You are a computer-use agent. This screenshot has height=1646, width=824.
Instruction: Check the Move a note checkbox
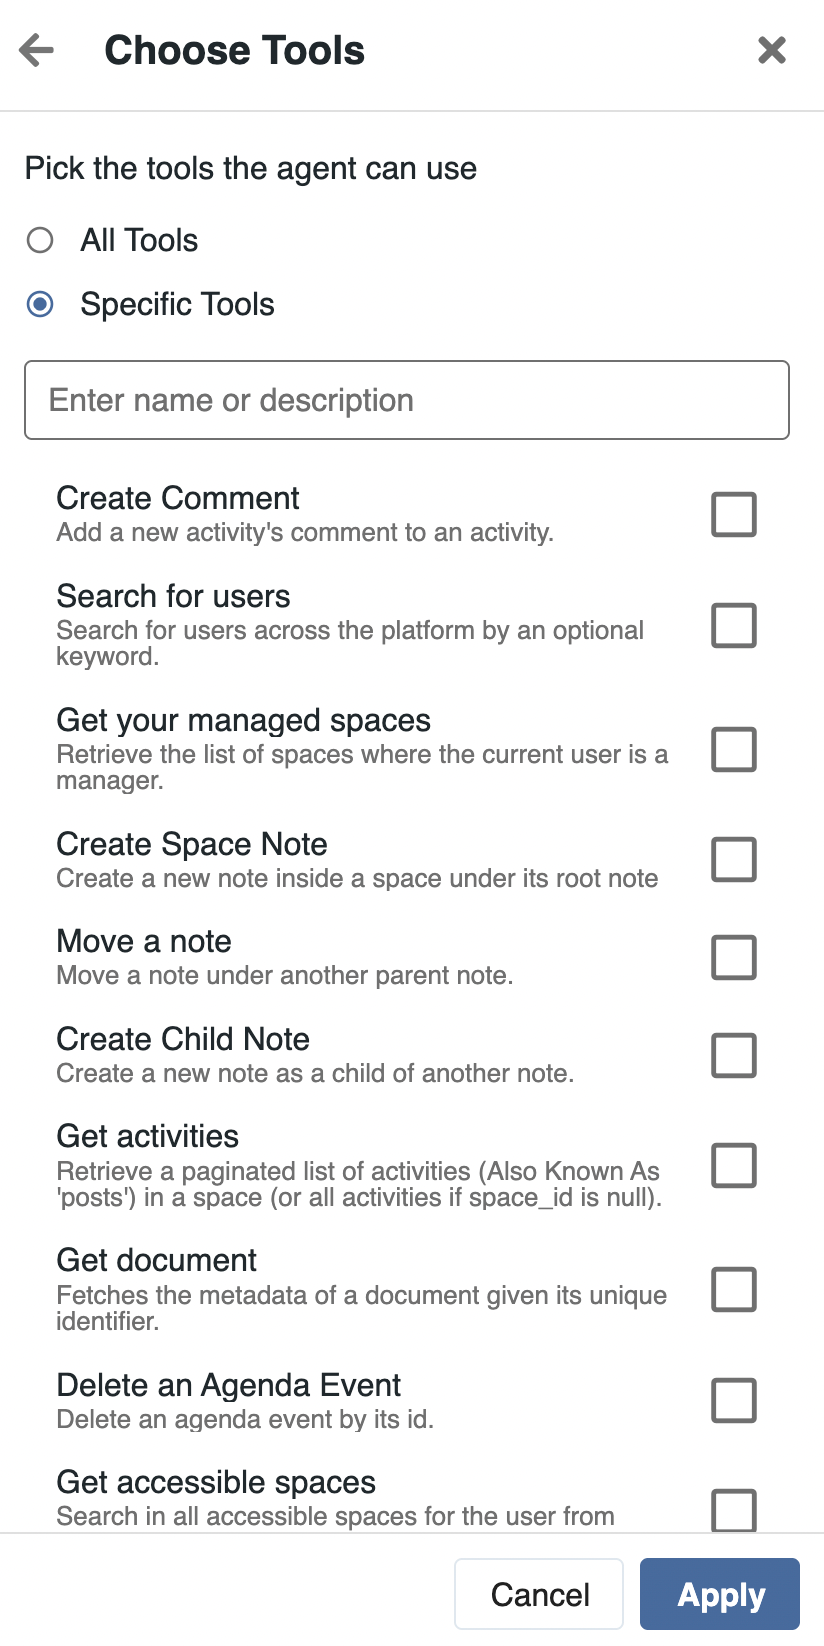(x=733, y=958)
